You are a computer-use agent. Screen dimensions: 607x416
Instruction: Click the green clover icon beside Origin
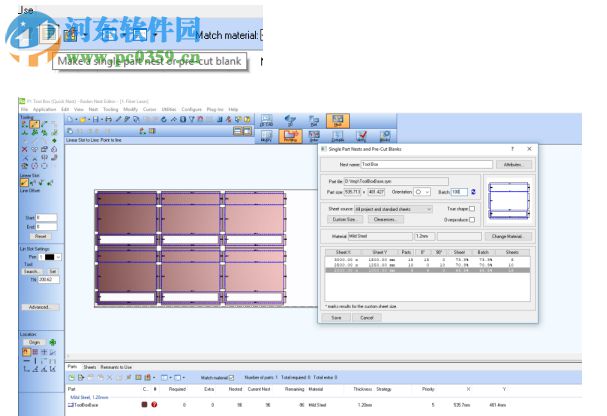(x=52, y=342)
